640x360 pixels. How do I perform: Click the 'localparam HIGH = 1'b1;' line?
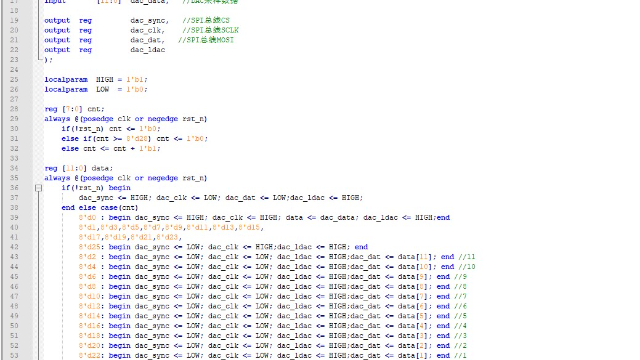(96, 80)
